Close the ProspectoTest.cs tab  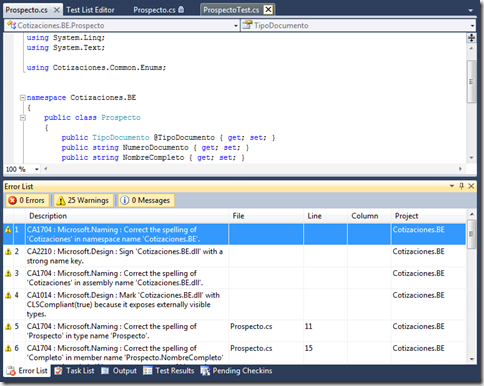point(268,10)
